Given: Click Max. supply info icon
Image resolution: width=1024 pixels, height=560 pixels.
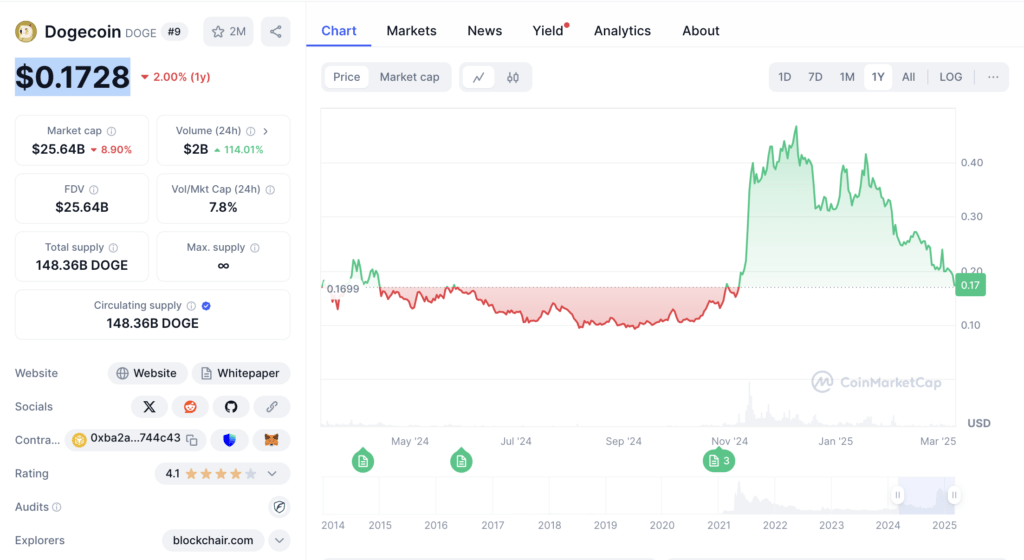Looking at the screenshot, I should point(255,247).
